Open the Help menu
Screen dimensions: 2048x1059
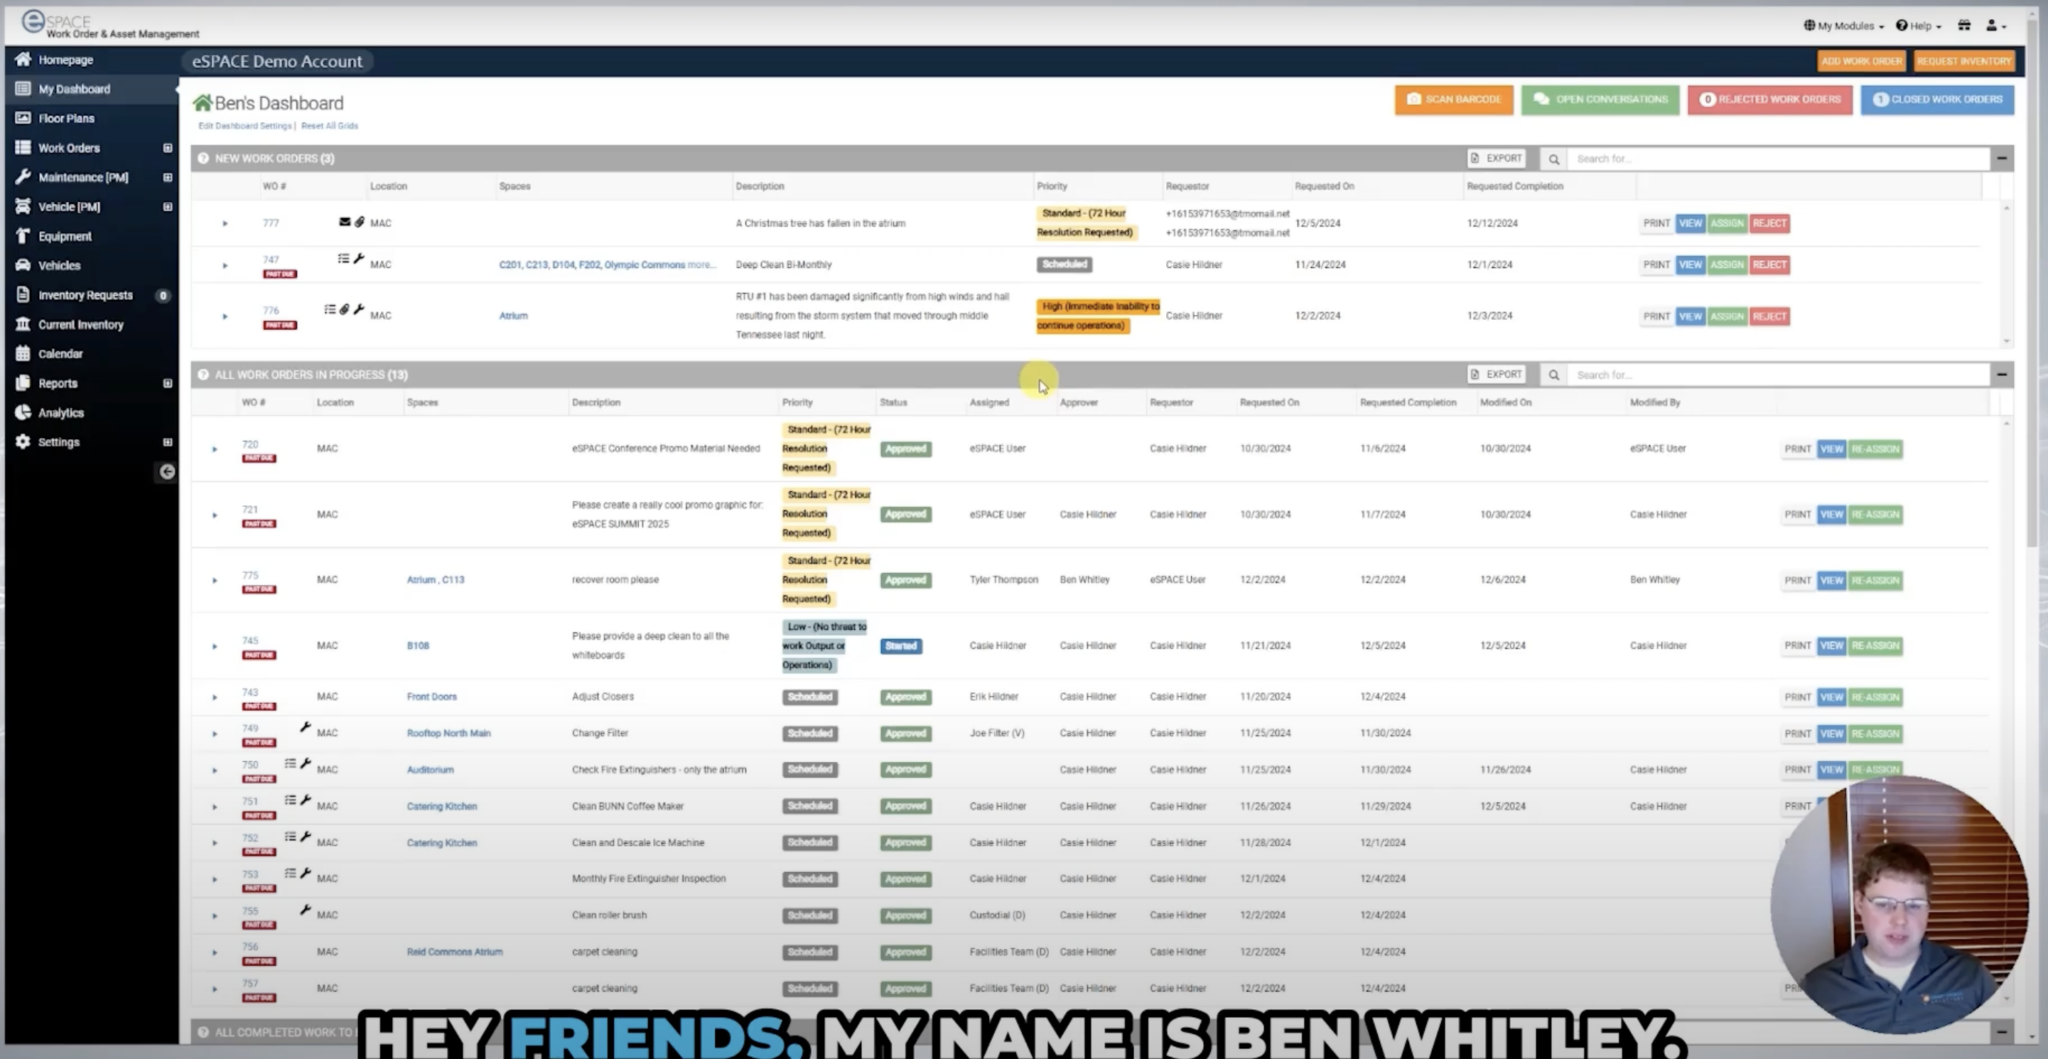1918,26
